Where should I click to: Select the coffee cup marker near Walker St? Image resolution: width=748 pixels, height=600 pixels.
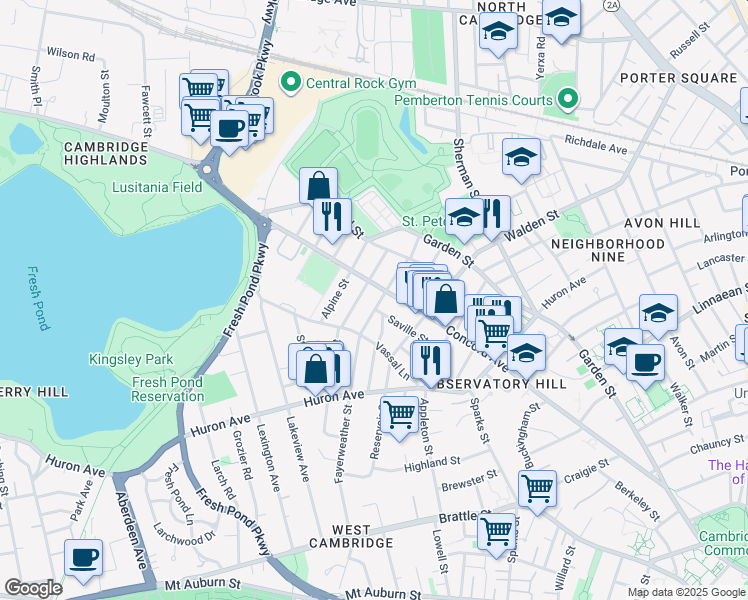pyautogui.click(x=645, y=365)
